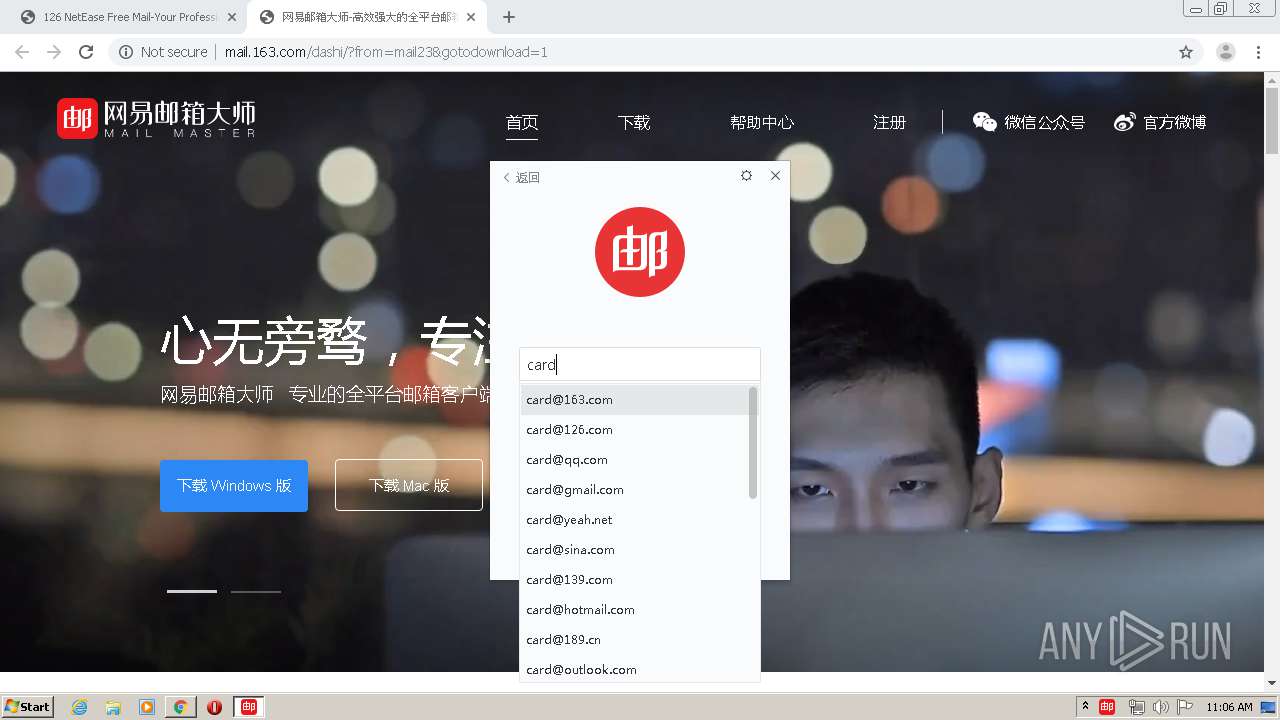Open the volume tray icon
Image resolution: width=1280 pixels, height=720 pixels.
[1160, 707]
